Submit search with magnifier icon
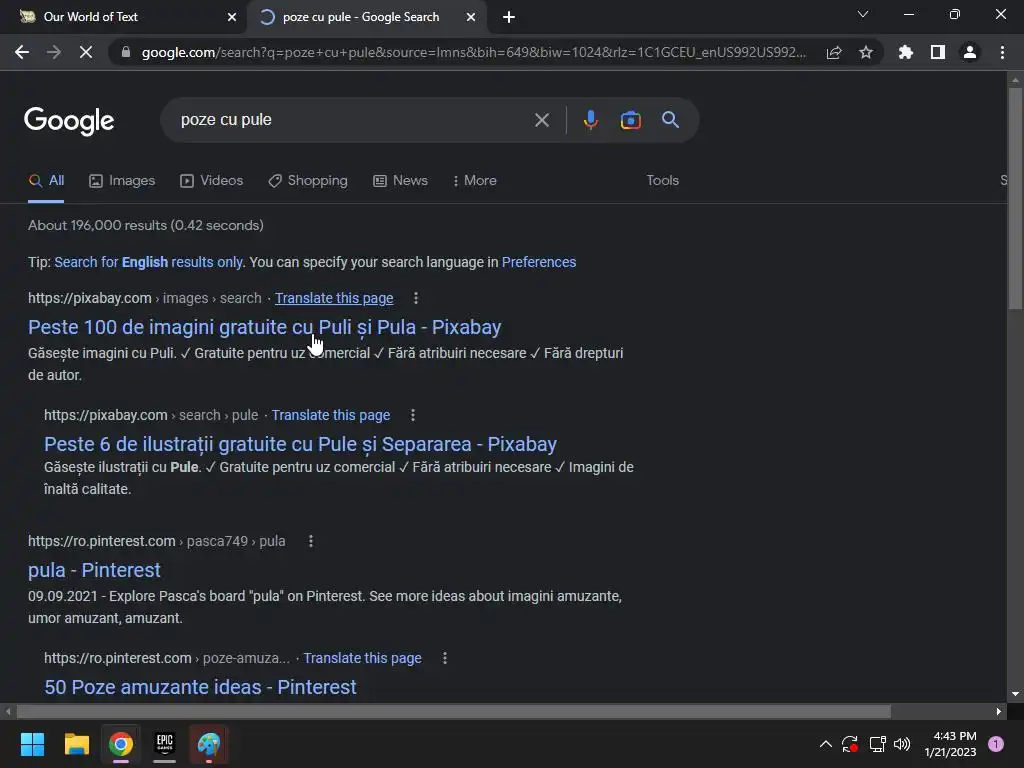1024x768 pixels. click(670, 120)
